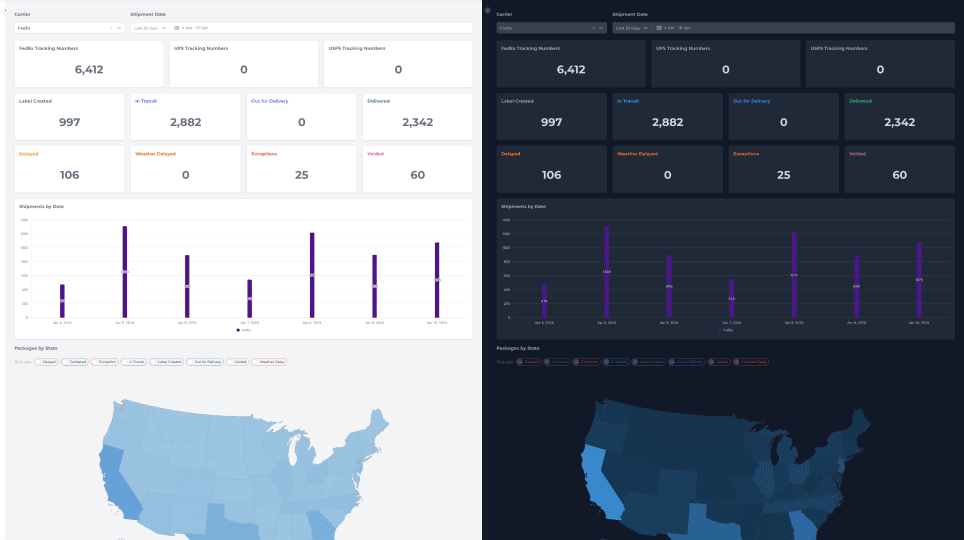Viewport: 964px width, 540px height.
Task: Open Last 30 days dropdown, light panel
Action: pyautogui.click(x=149, y=28)
